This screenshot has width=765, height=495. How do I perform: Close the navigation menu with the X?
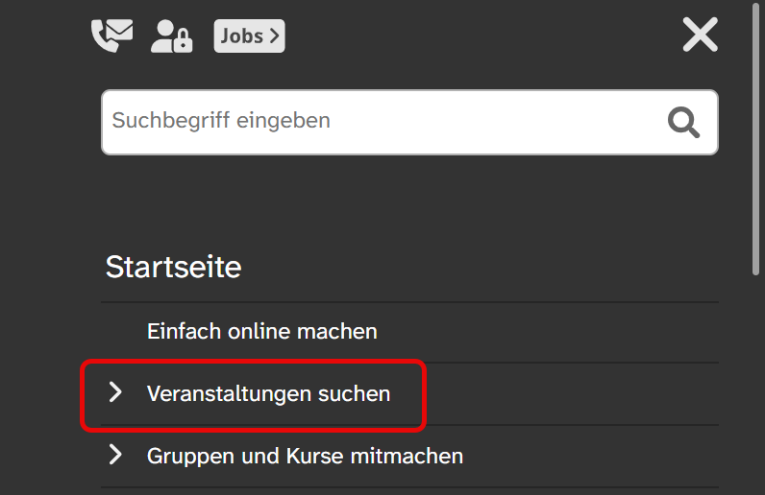(700, 35)
